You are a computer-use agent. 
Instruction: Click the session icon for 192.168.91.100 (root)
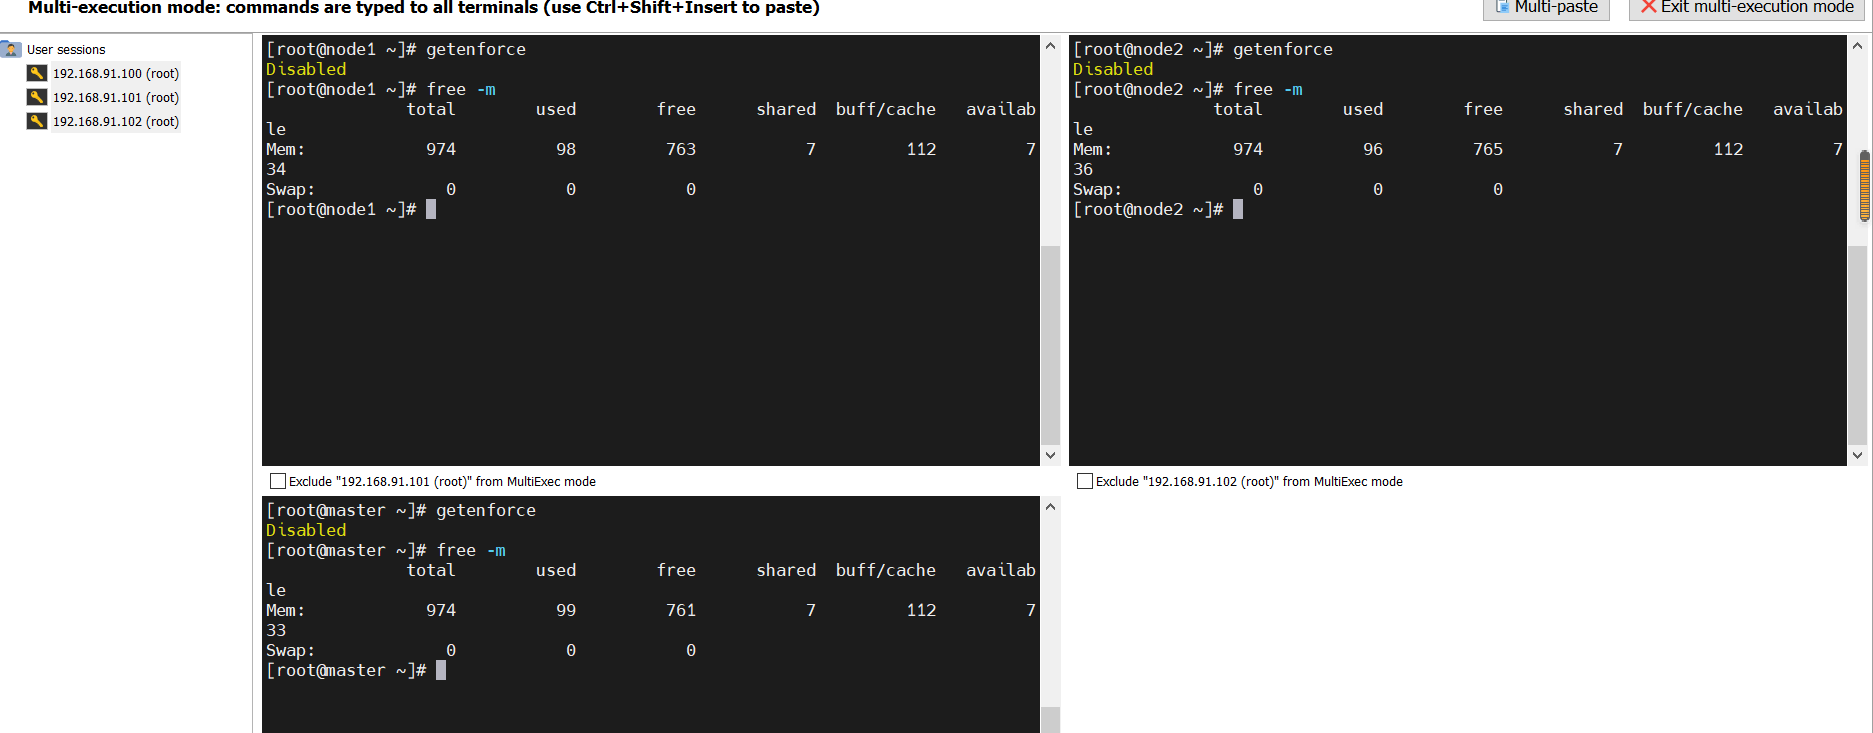coord(37,73)
